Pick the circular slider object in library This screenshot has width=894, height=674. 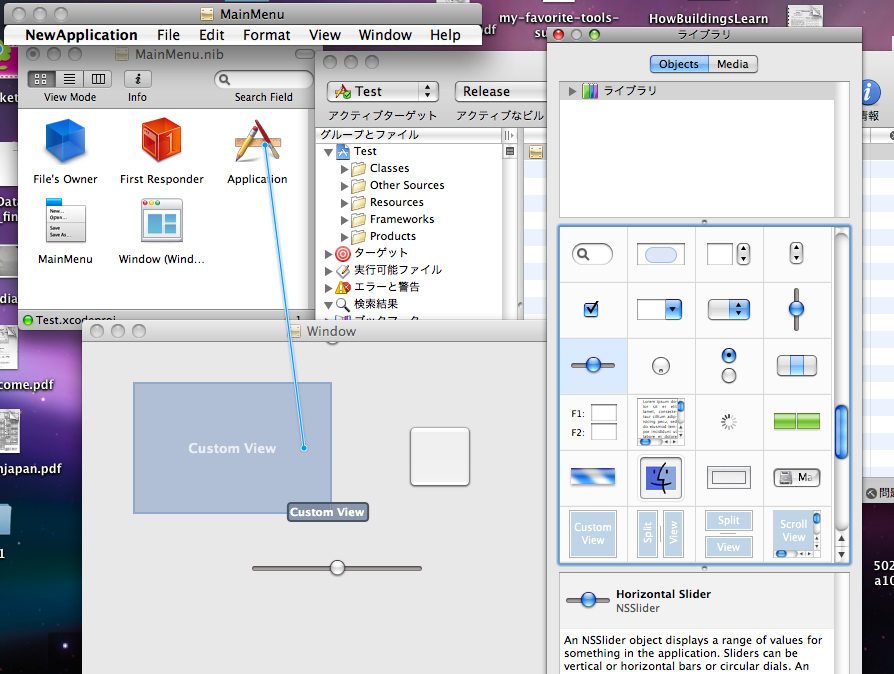(661, 366)
